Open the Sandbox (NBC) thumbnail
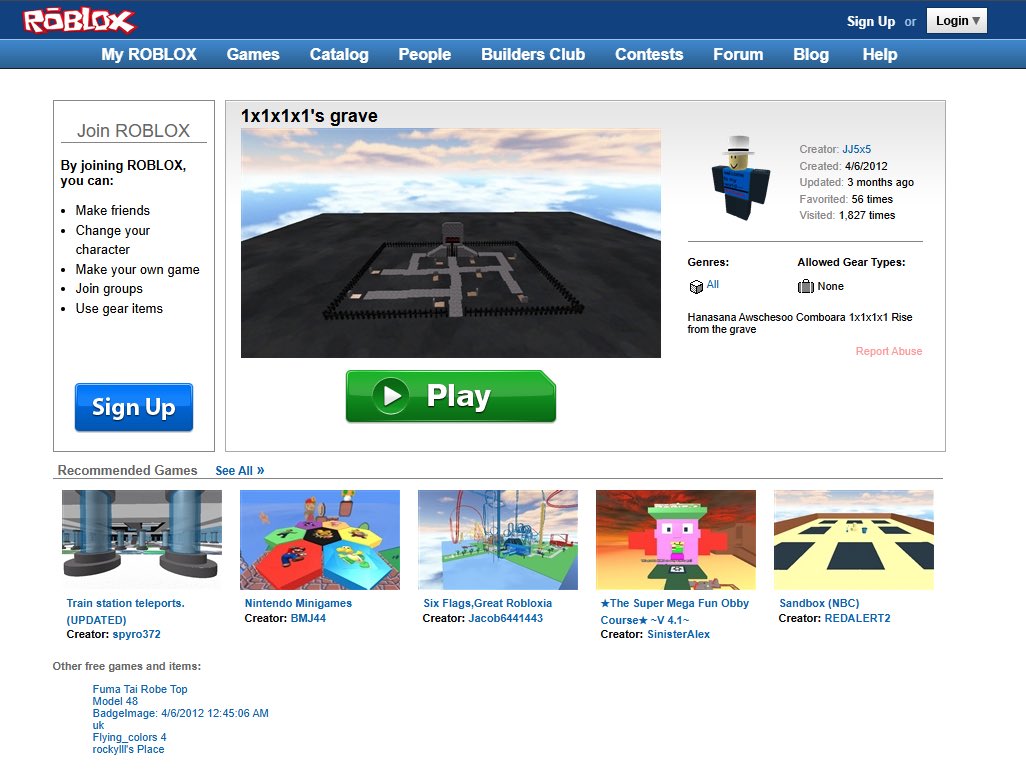Image resolution: width=1026 pixels, height=782 pixels. click(x=854, y=540)
